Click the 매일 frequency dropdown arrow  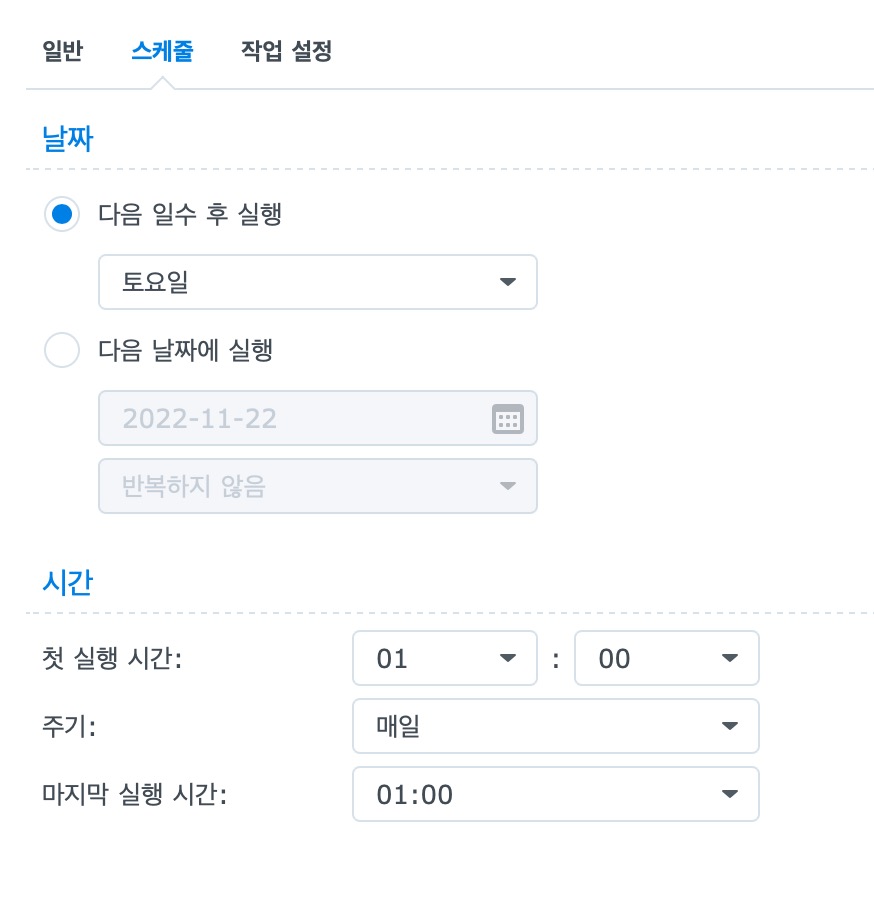[729, 726]
